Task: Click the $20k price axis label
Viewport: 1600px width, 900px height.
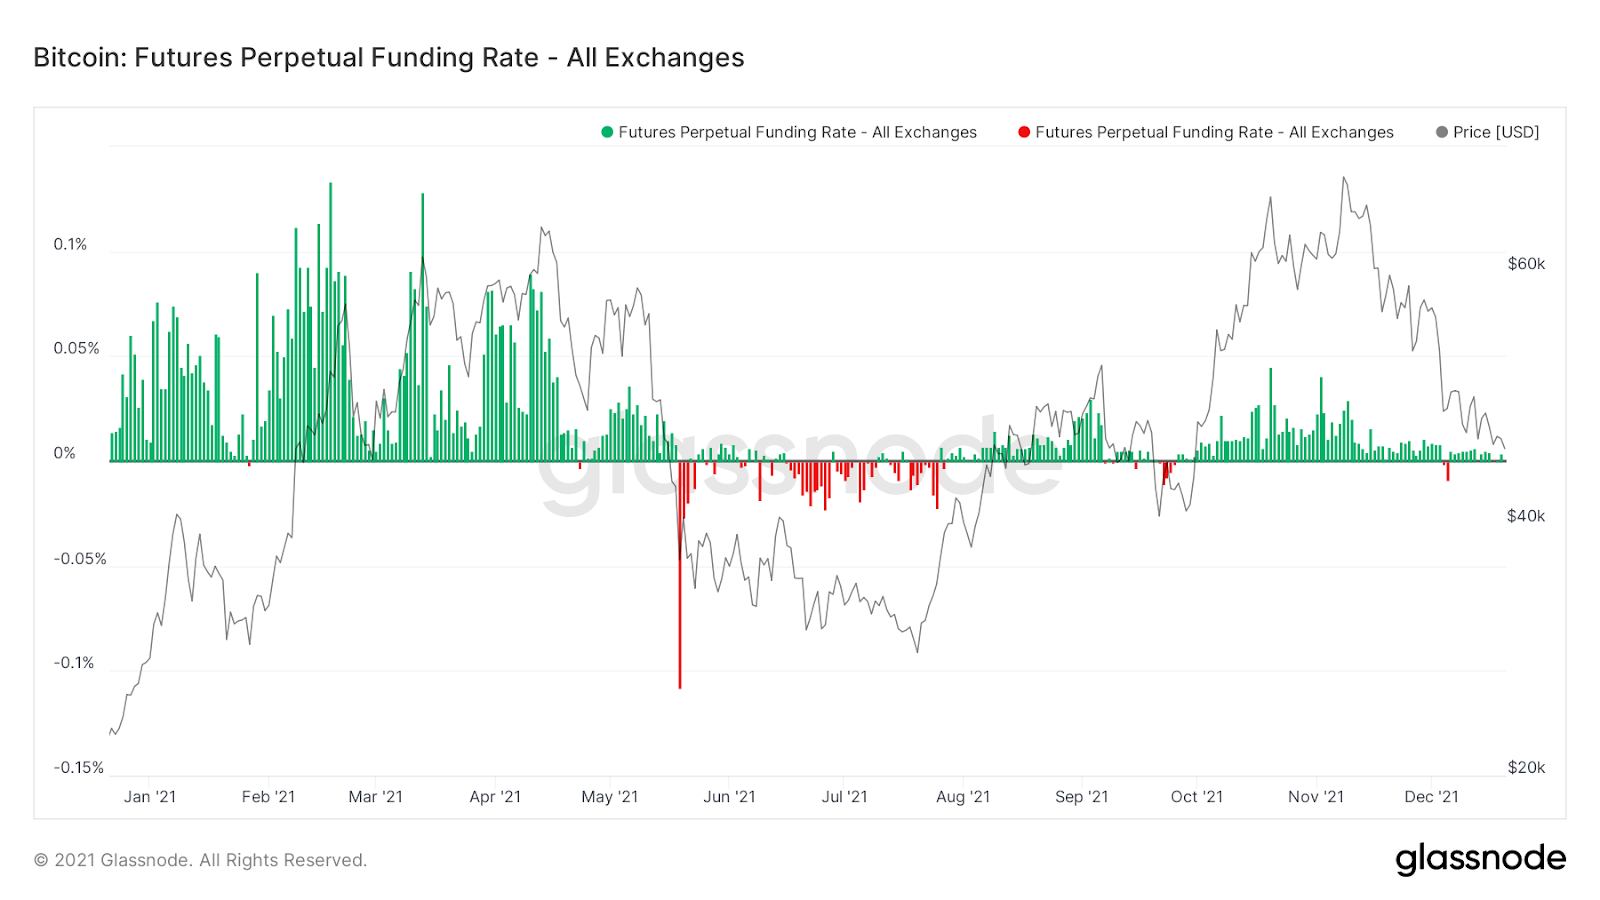Action: [x=1526, y=767]
